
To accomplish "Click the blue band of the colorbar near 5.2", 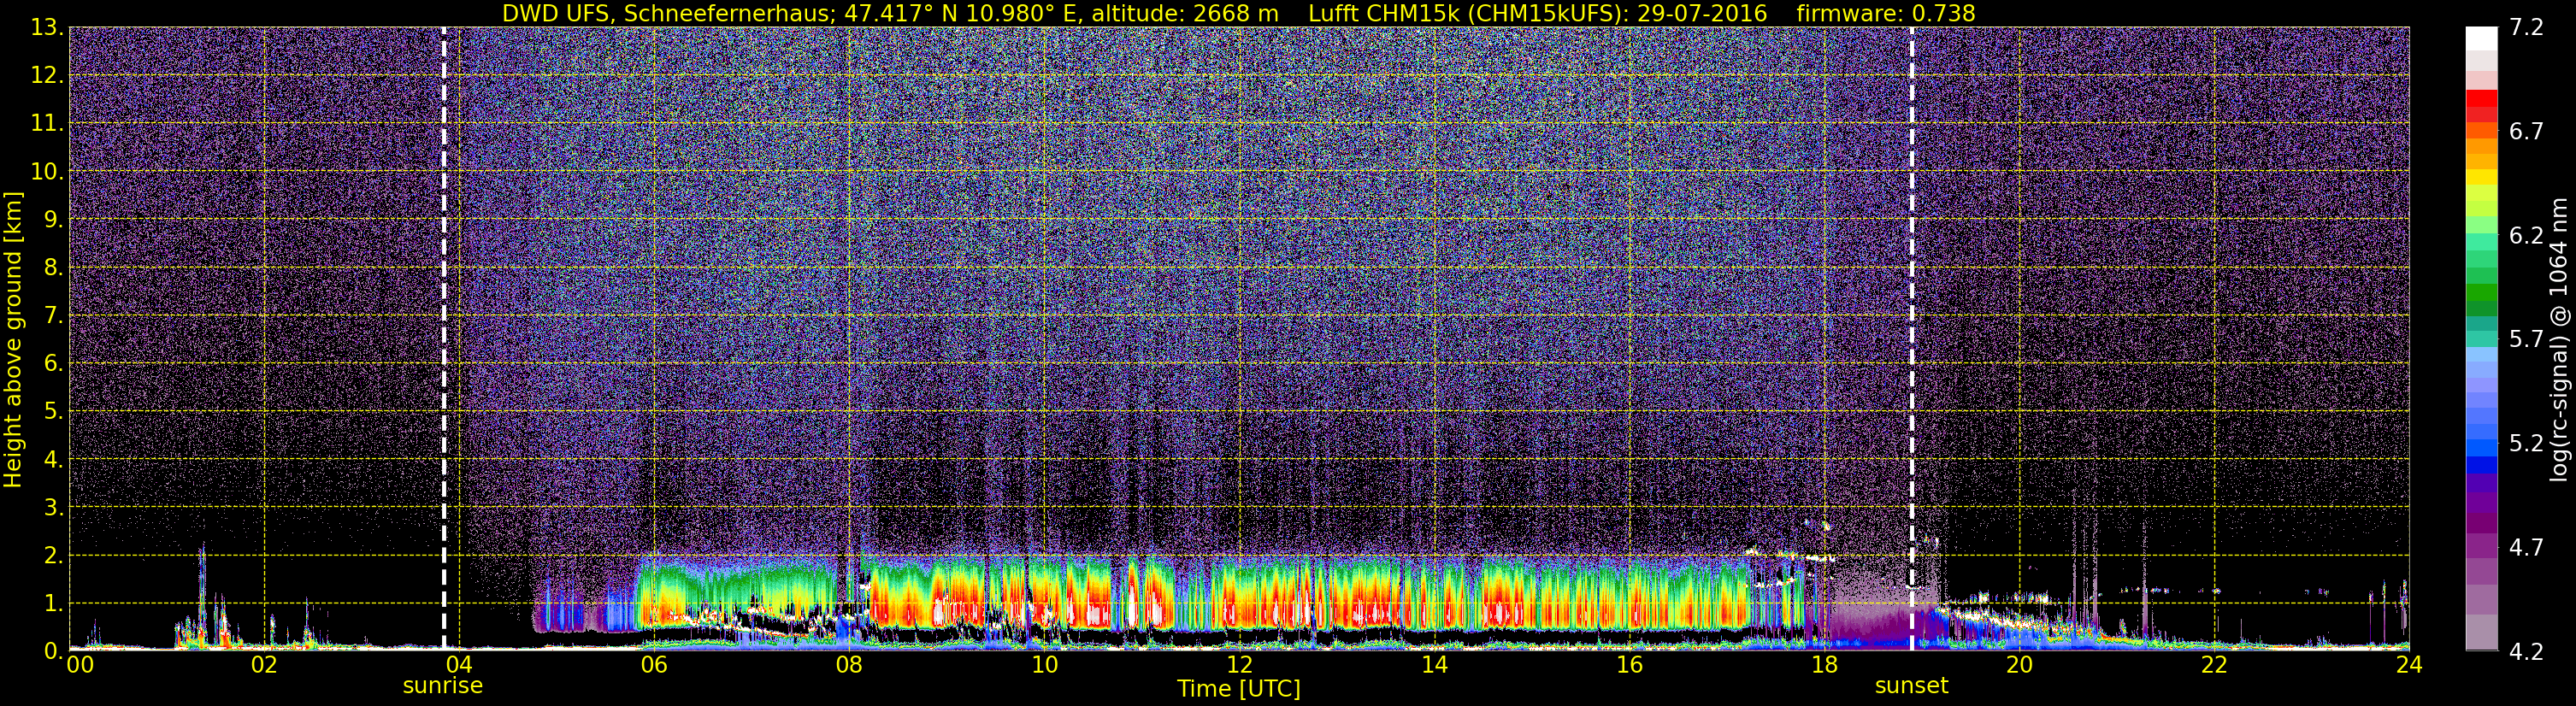I will pyautogui.click(x=2481, y=447).
